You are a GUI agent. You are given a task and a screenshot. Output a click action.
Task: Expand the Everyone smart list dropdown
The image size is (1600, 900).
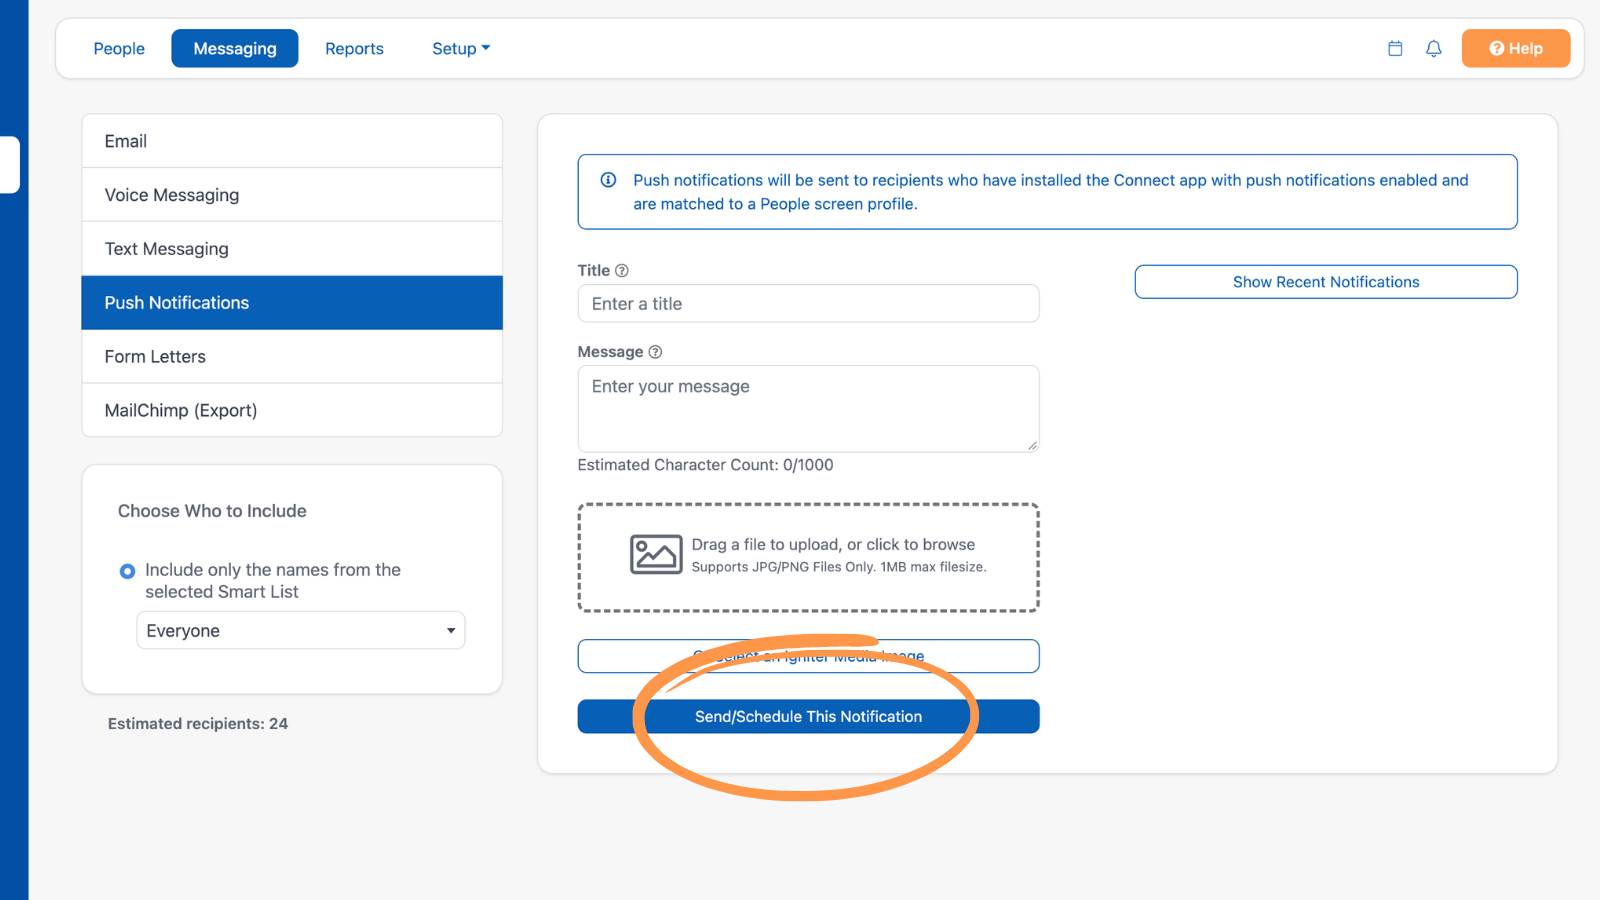coord(300,630)
